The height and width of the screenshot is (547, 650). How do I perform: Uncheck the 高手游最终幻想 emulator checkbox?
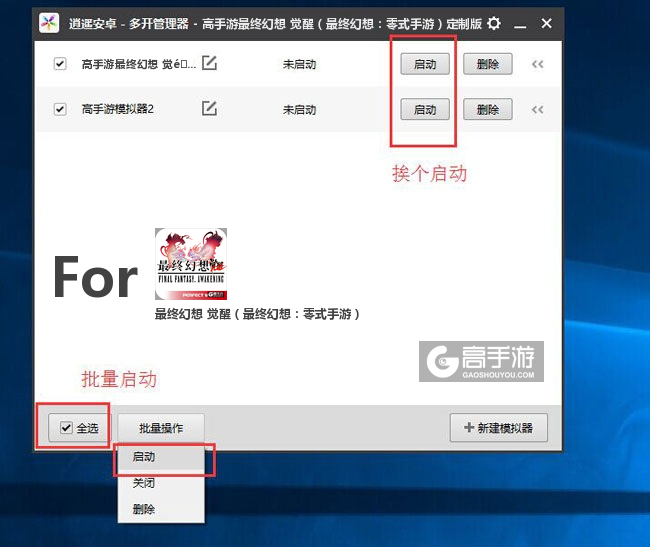[x=60, y=64]
